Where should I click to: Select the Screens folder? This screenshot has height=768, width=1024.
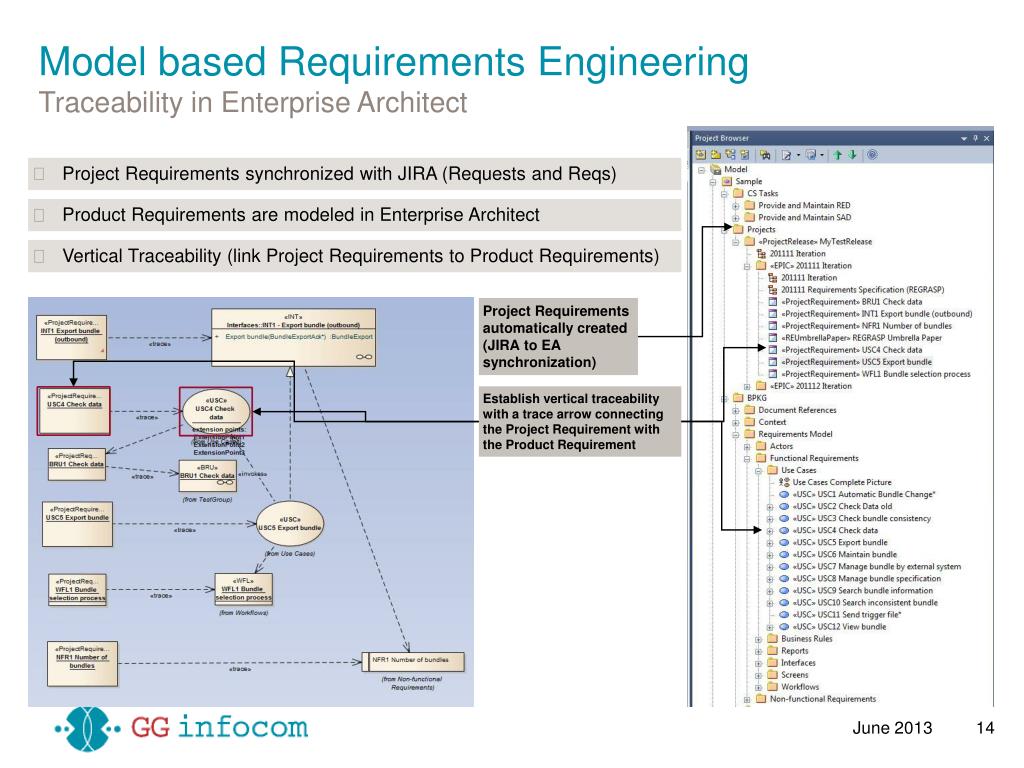pyautogui.click(x=794, y=675)
